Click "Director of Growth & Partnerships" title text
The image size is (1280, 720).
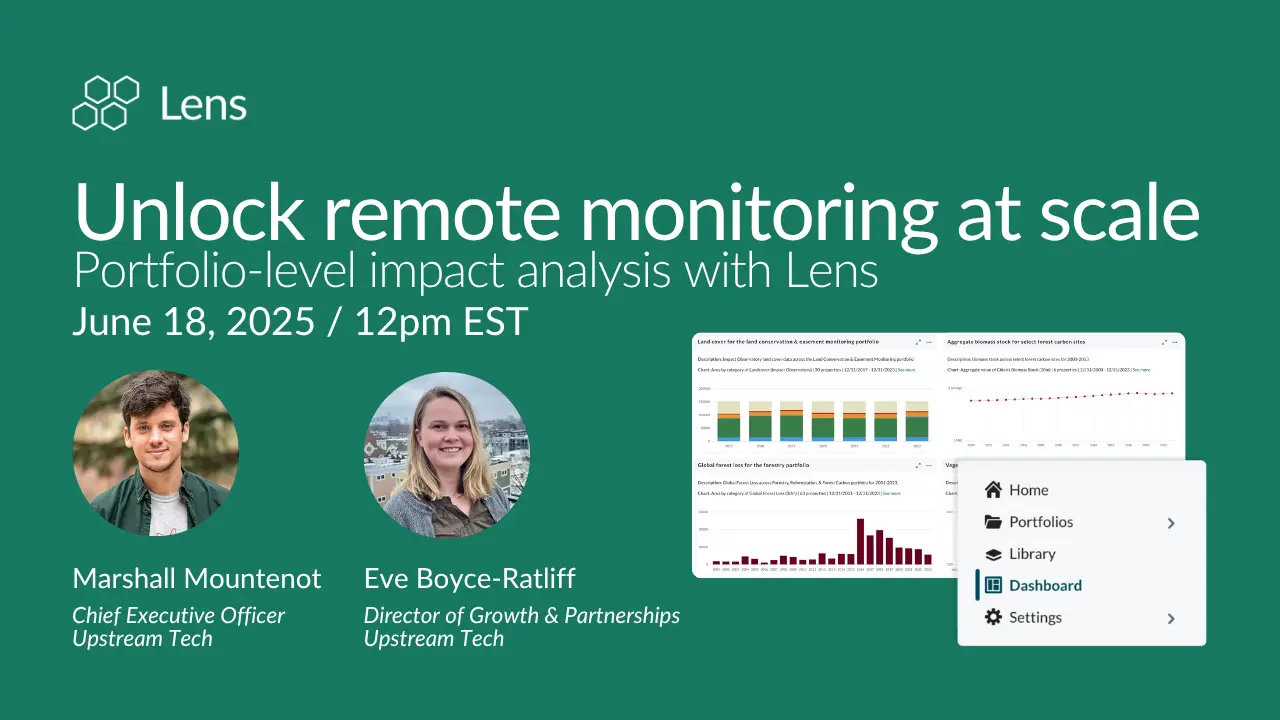[522, 616]
